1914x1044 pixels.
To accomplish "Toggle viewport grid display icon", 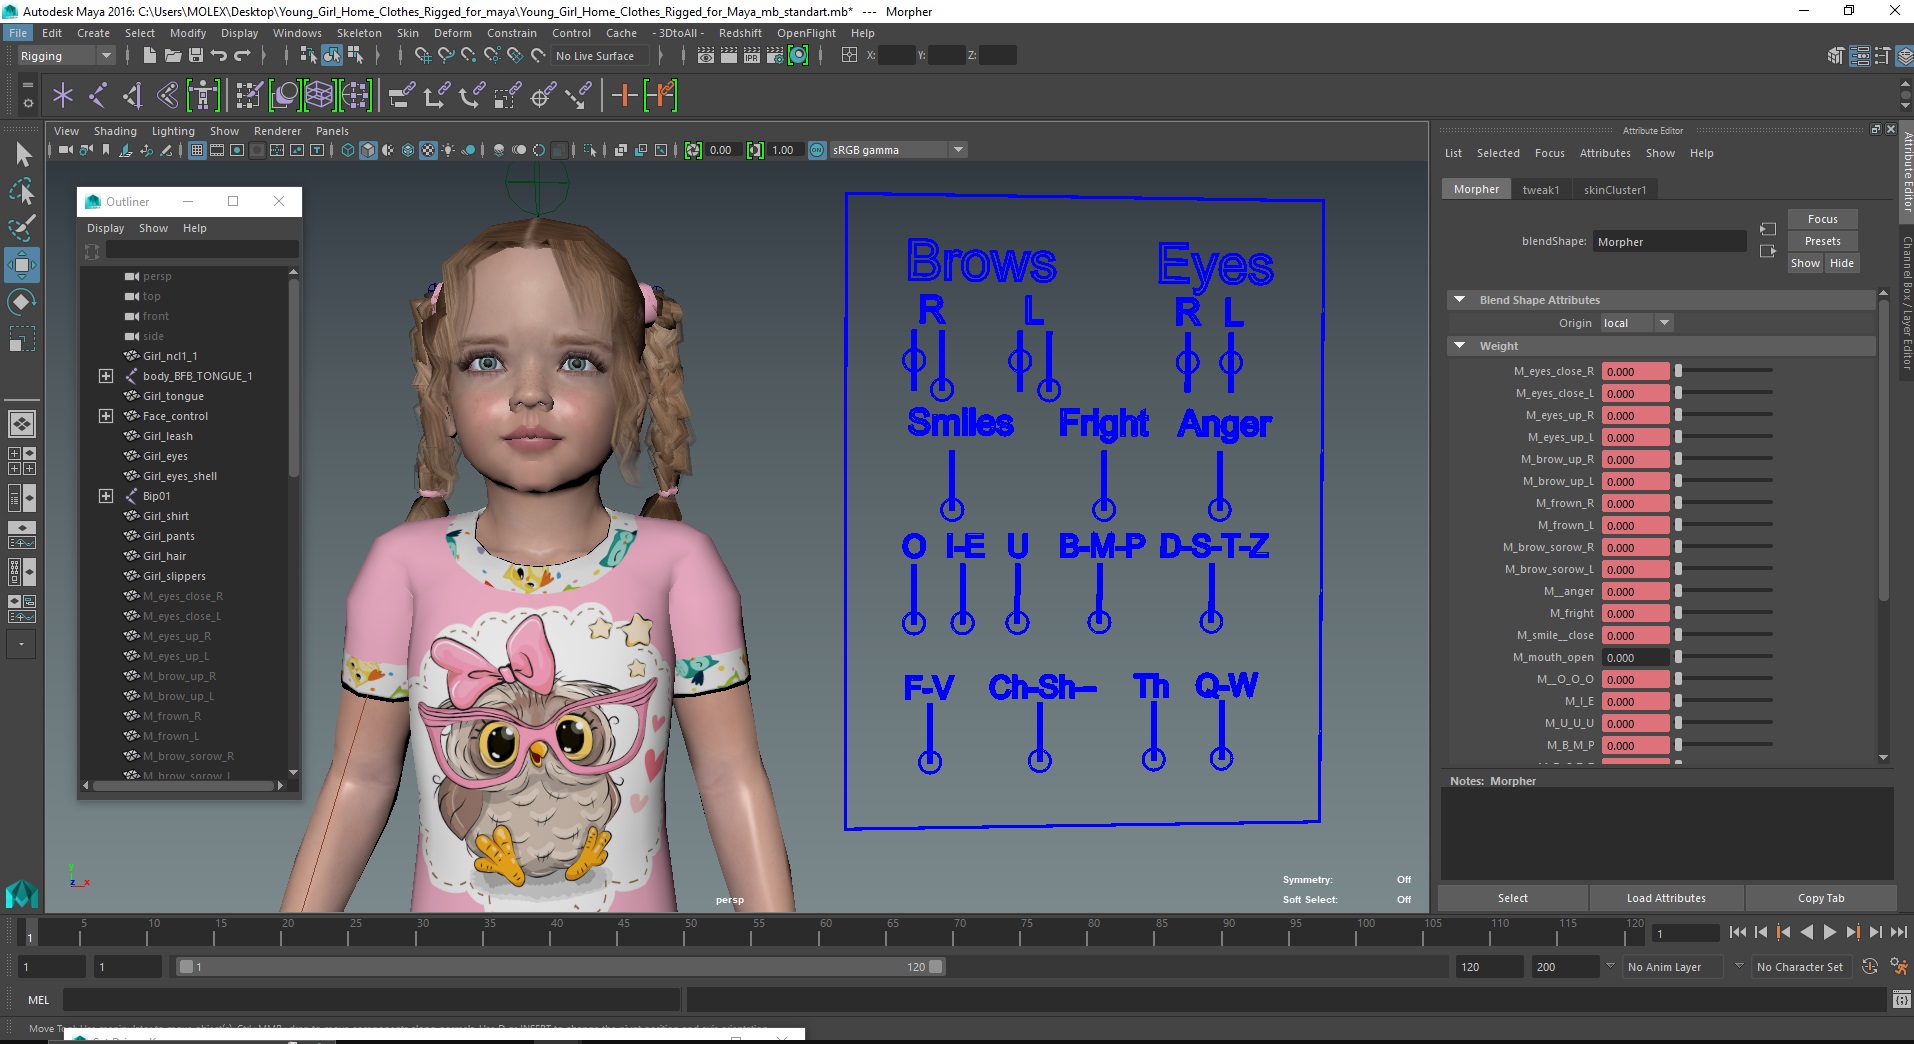I will click(x=197, y=150).
